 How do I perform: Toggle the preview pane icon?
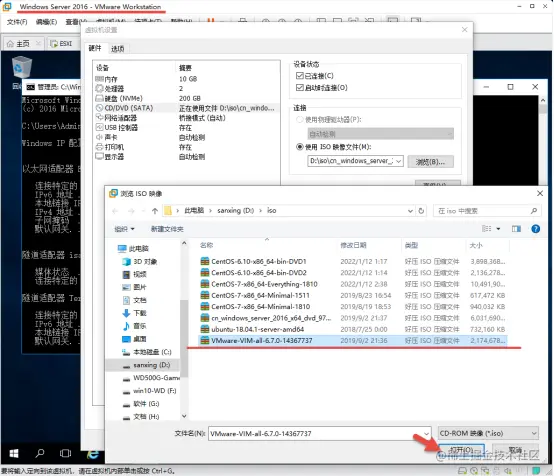click(516, 229)
